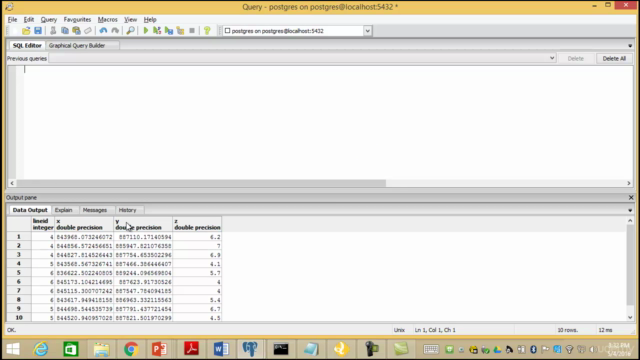Select History tab

click(x=127, y=210)
